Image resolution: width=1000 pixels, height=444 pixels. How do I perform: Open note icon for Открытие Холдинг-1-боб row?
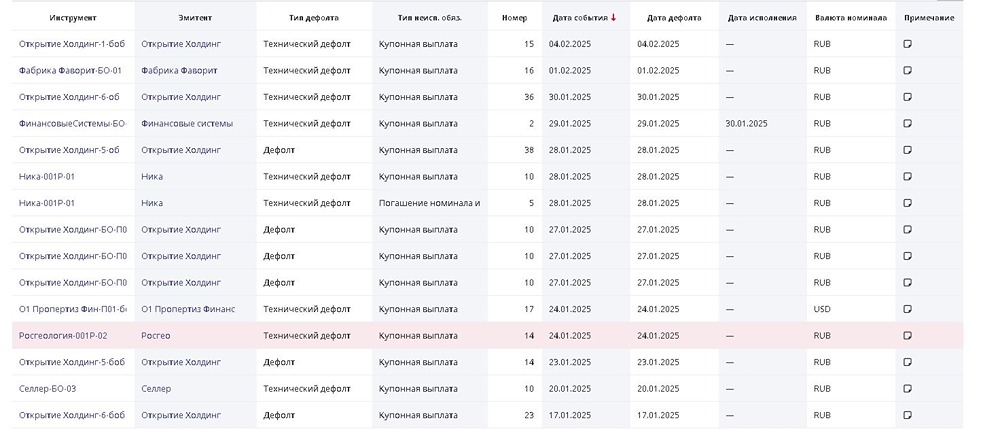(x=907, y=44)
